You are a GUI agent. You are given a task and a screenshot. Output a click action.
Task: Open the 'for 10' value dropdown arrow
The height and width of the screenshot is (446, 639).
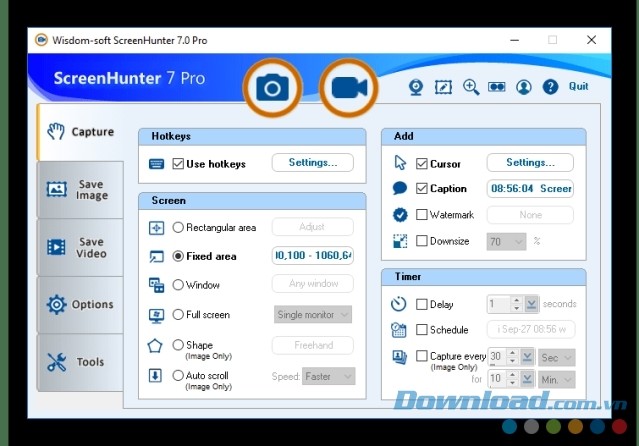coord(527,379)
